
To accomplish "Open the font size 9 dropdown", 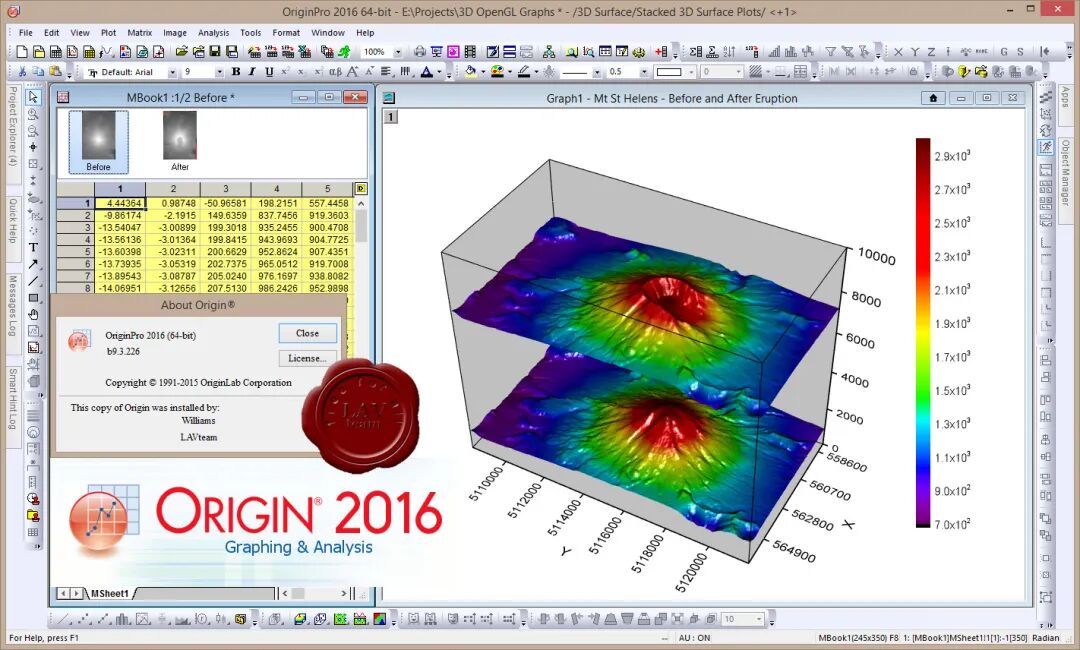I will (x=220, y=72).
